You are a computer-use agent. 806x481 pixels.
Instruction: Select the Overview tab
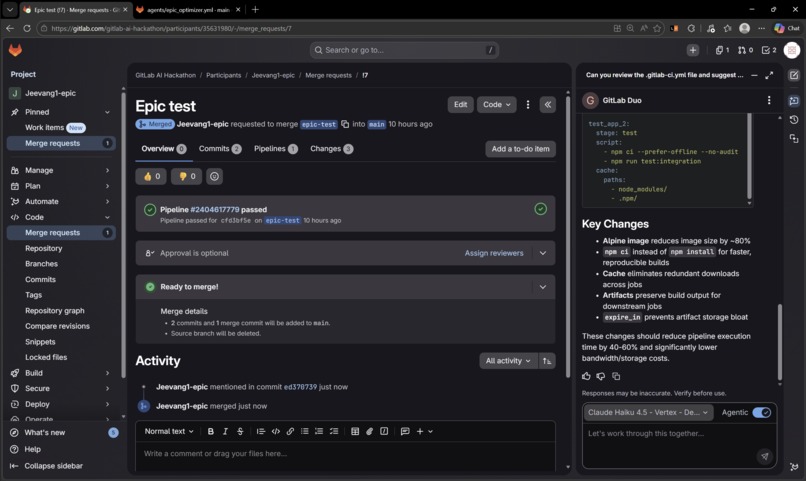coord(163,149)
